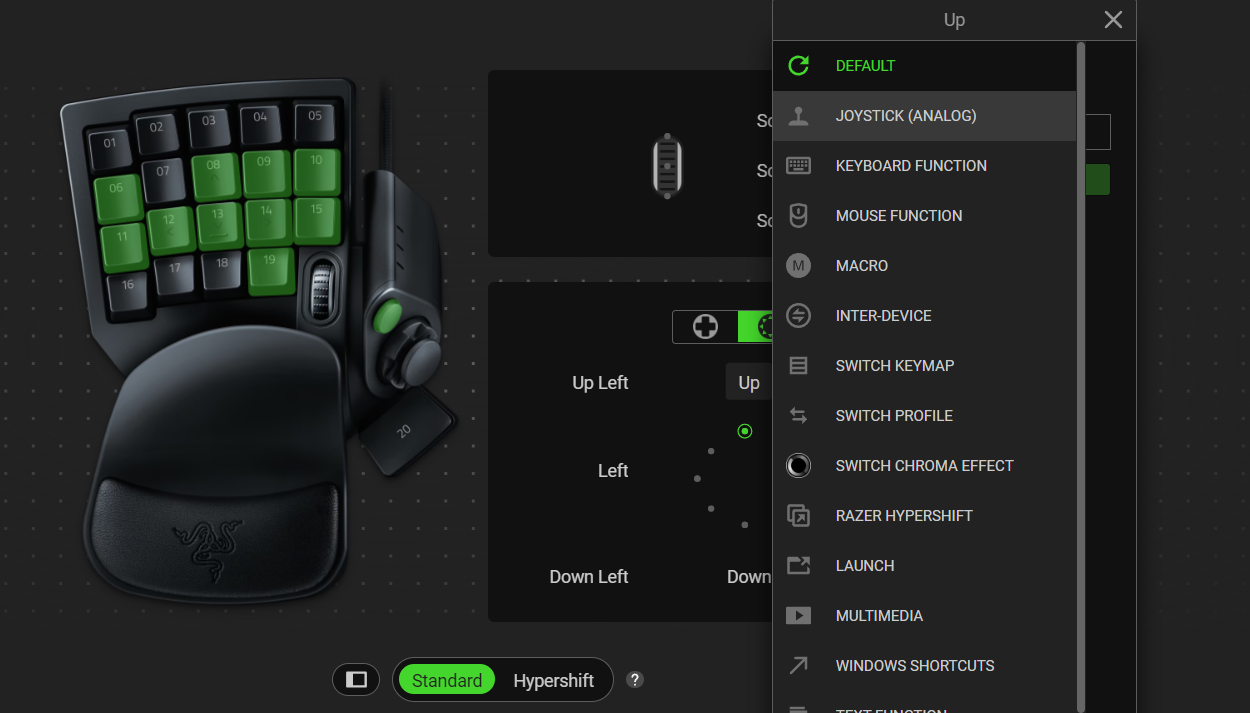
Task: Choose KEYBOARD FUNCTION from the list
Action: click(x=925, y=166)
